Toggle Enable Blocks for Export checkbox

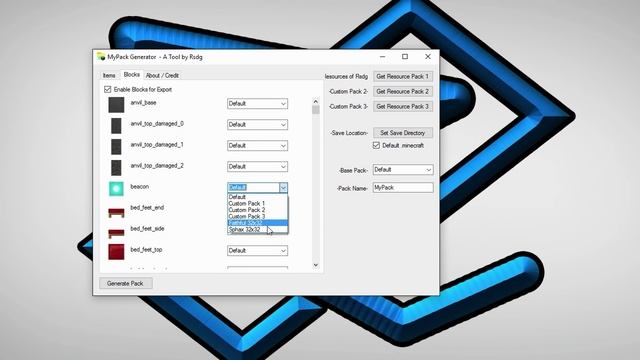tap(107, 89)
